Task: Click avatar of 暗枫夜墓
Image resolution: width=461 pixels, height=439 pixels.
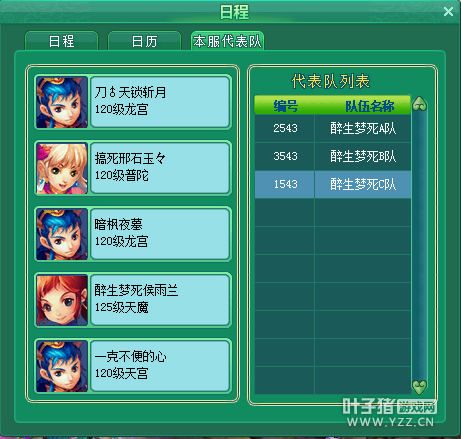Action: (62, 234)
